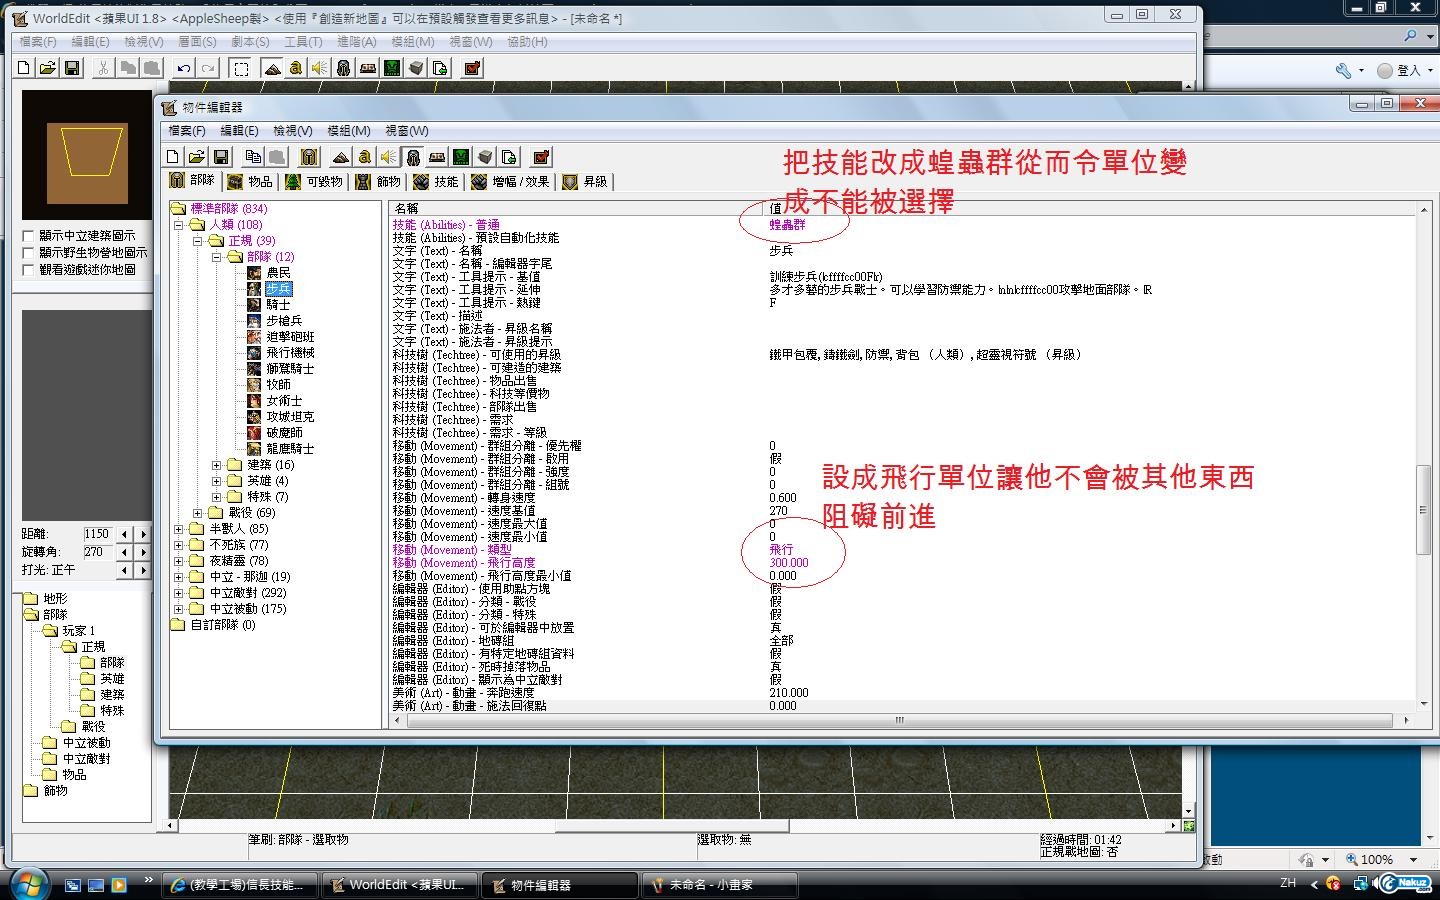This screenshot has width=1440, height=900.
Task: Enable 顯示中立建築圖示 checkbox
Action: tap(29, 236)
